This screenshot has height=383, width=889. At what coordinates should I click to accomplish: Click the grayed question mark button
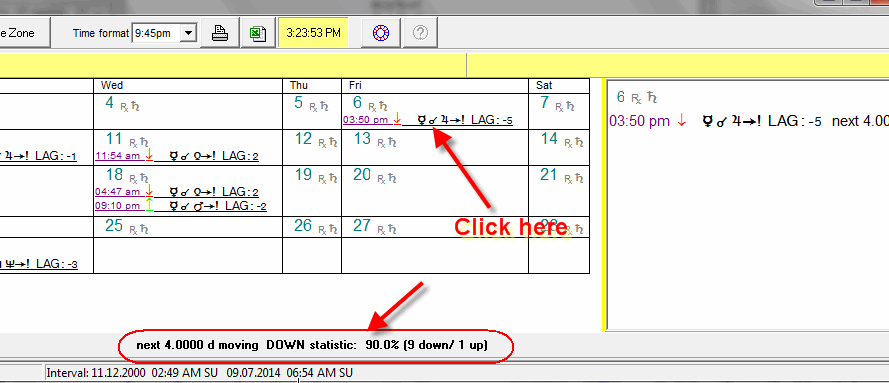coord(420,33)
